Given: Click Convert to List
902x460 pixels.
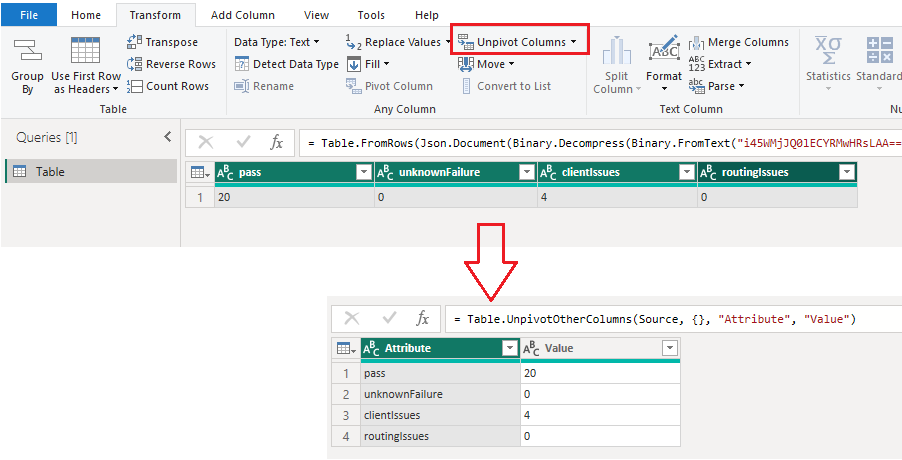Looking at the screenshot, I should [507, 86].
